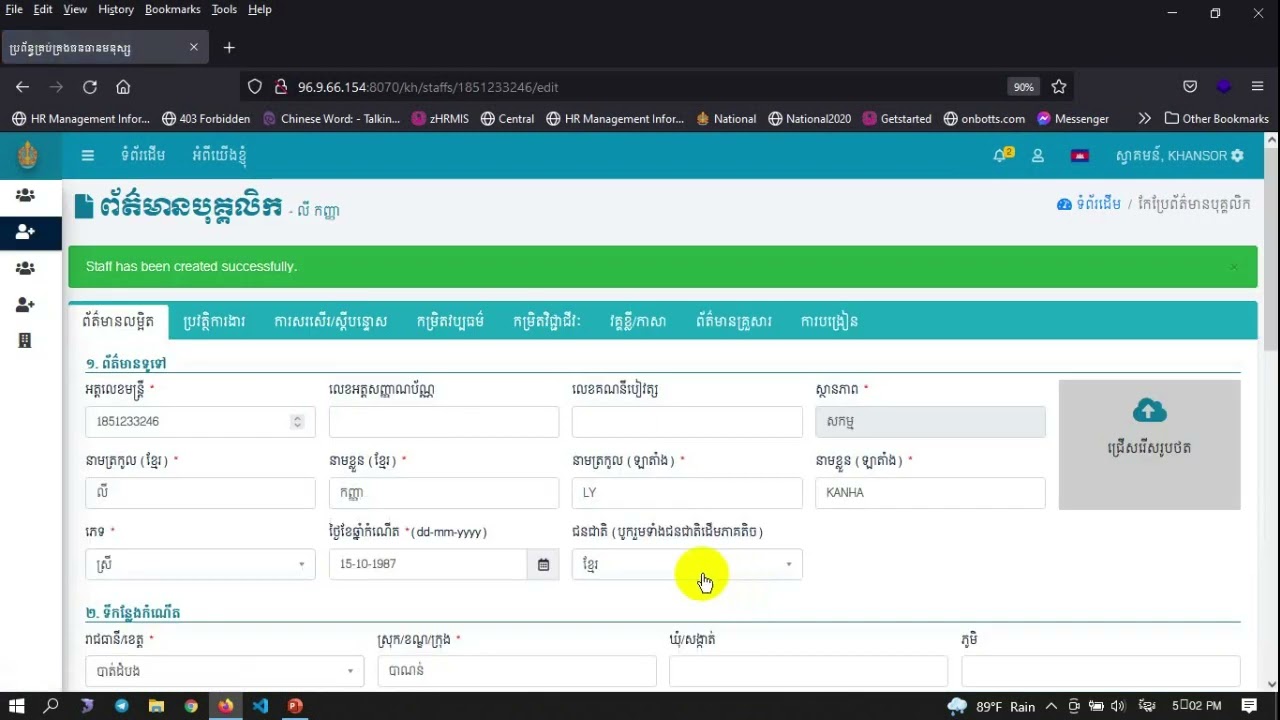Open the calendar picker for birth date

(x=543, y=564)
